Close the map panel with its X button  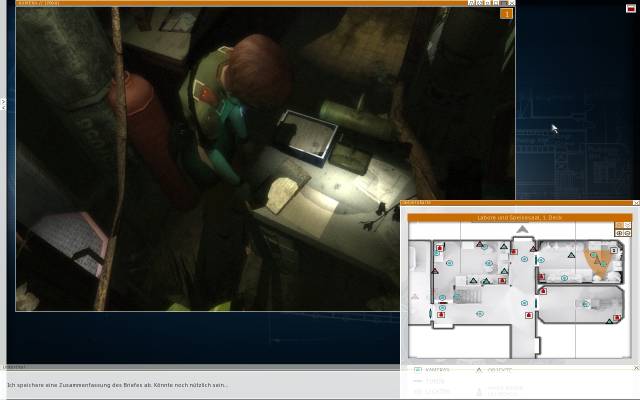[632, 203]
